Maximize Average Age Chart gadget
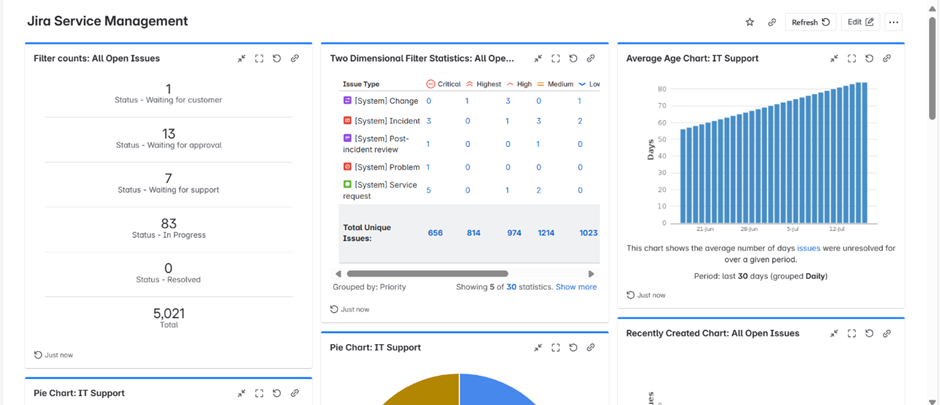This screenshot has width=940, height=405. 852,58
